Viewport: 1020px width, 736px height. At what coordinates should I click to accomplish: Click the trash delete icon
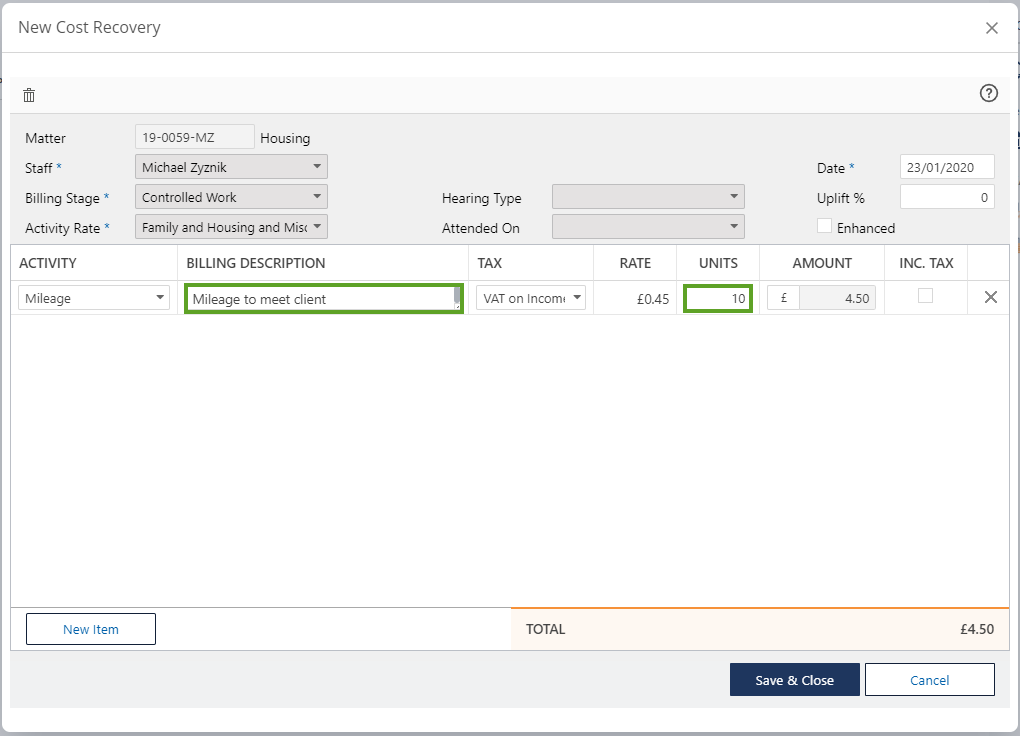[x=29, y=95]
